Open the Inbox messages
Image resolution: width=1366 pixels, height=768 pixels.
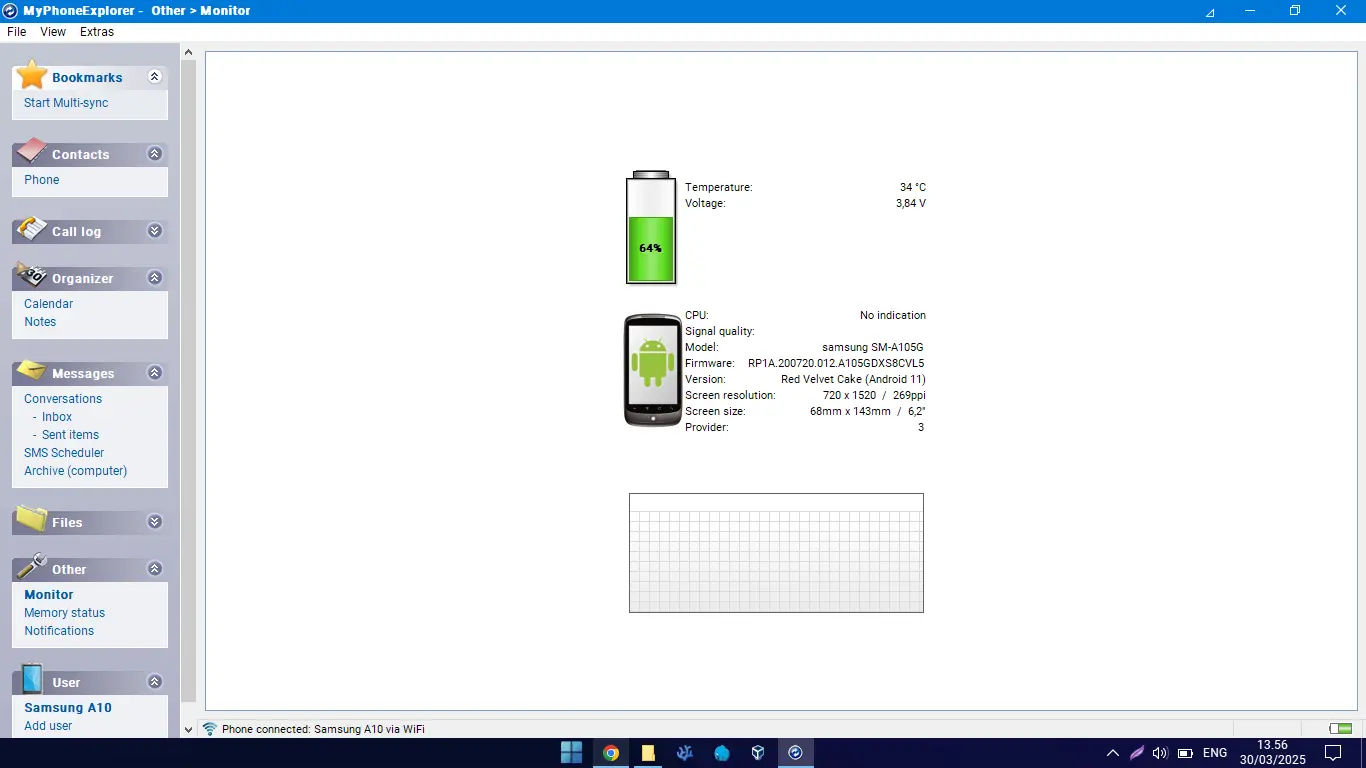(x=57, y=417)
